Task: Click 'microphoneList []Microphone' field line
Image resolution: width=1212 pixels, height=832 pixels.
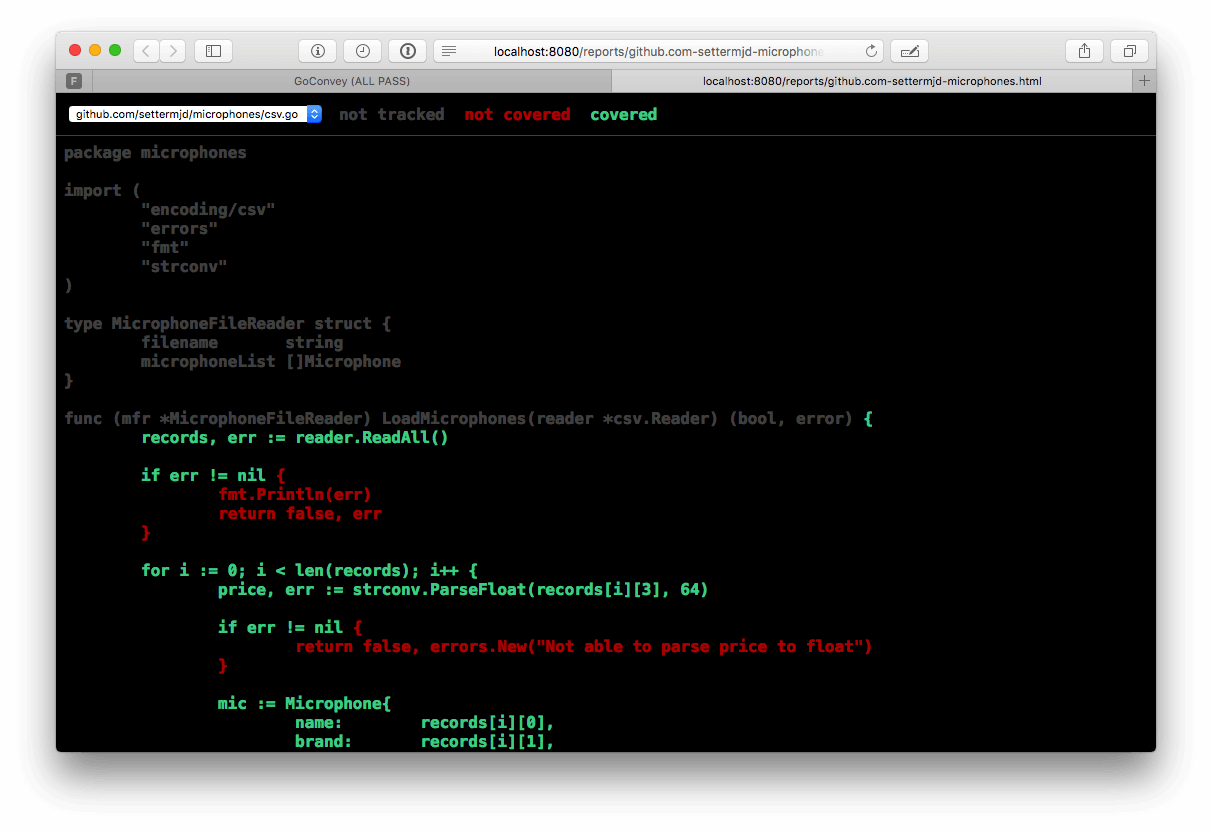Action: click(271, 362)
